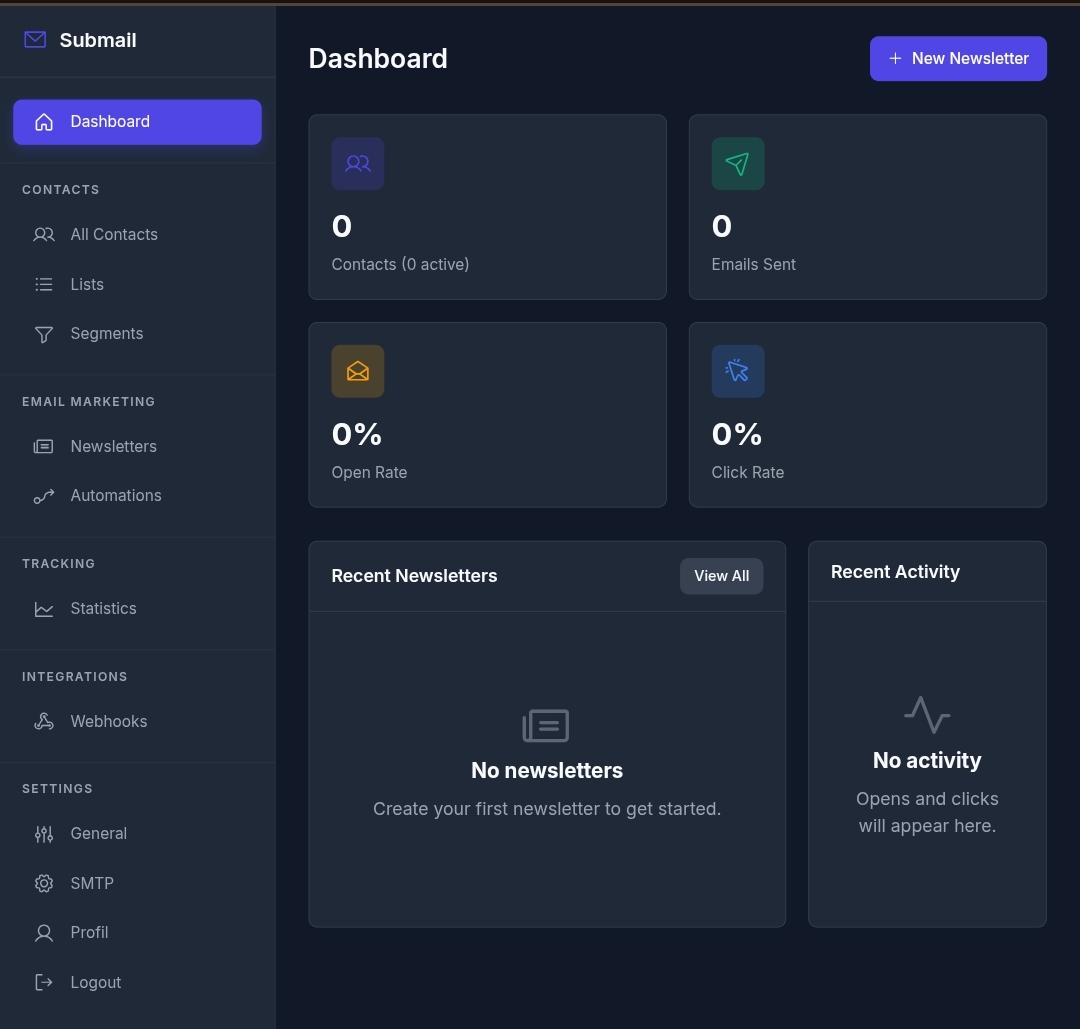The height and width of the screenshot is (1029, 1080).
Task: Click View All in Recent Newsletters
Action: pos(721,576)
